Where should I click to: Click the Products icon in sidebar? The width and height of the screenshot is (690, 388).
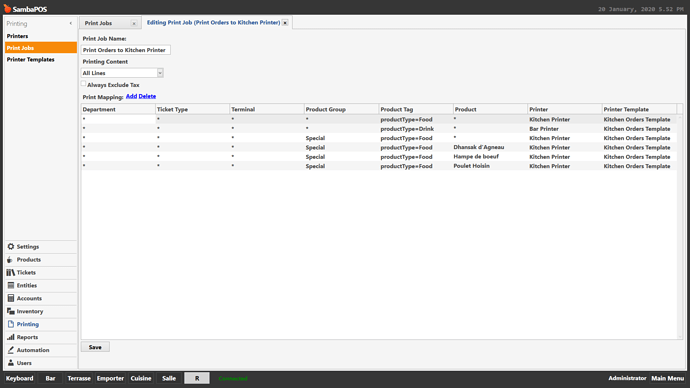(x=10, y=260)
